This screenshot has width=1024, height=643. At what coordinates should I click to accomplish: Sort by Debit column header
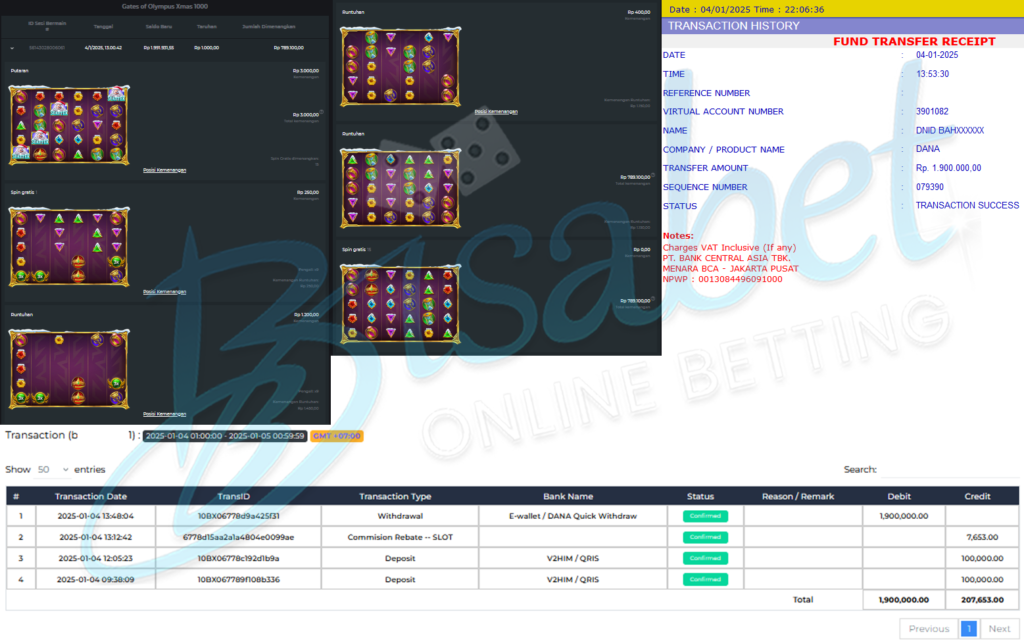(899, 496)
